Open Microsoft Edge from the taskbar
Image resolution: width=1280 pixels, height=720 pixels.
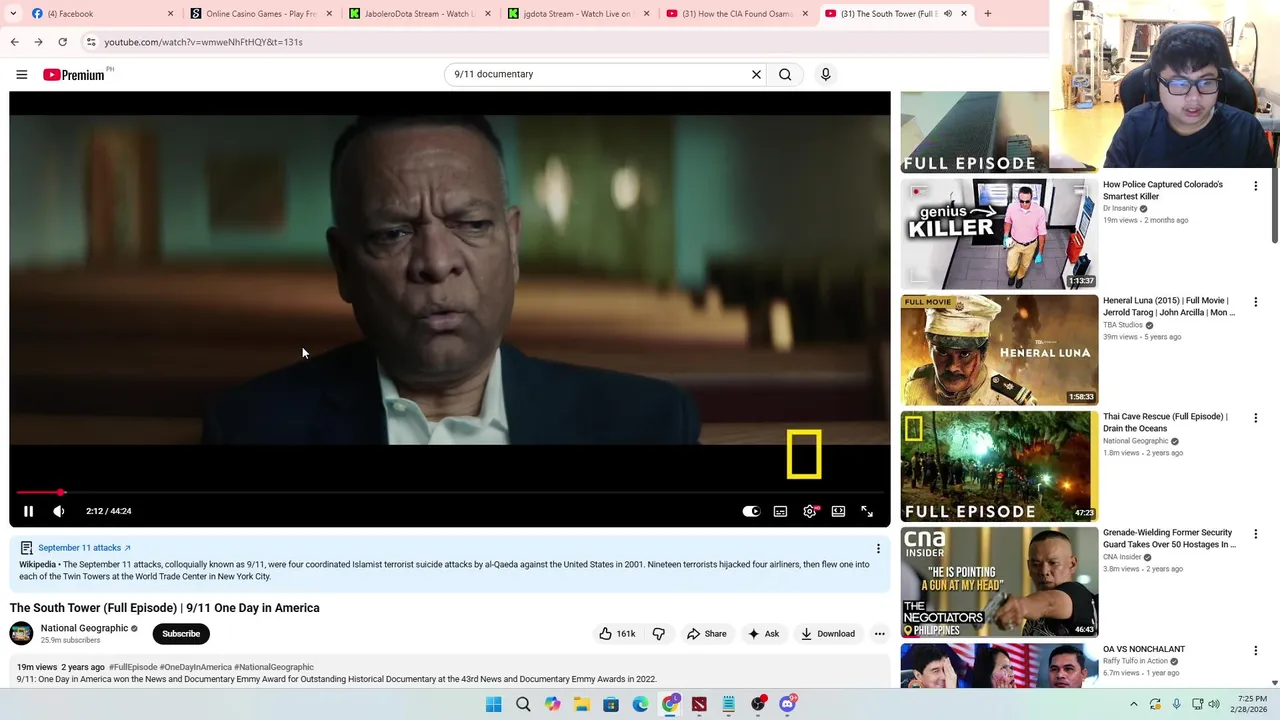(x=640, y=705)
